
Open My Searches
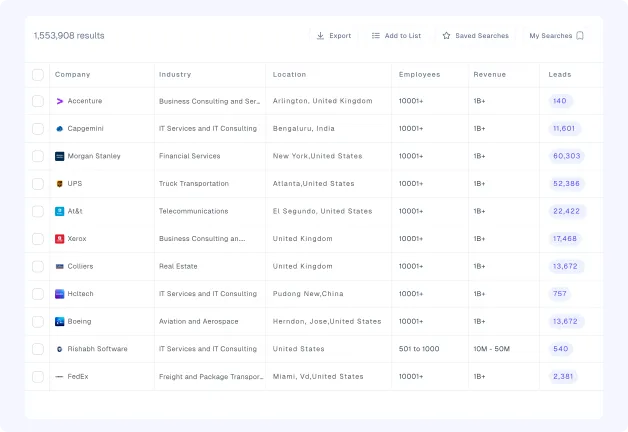[x=556, y=36]
